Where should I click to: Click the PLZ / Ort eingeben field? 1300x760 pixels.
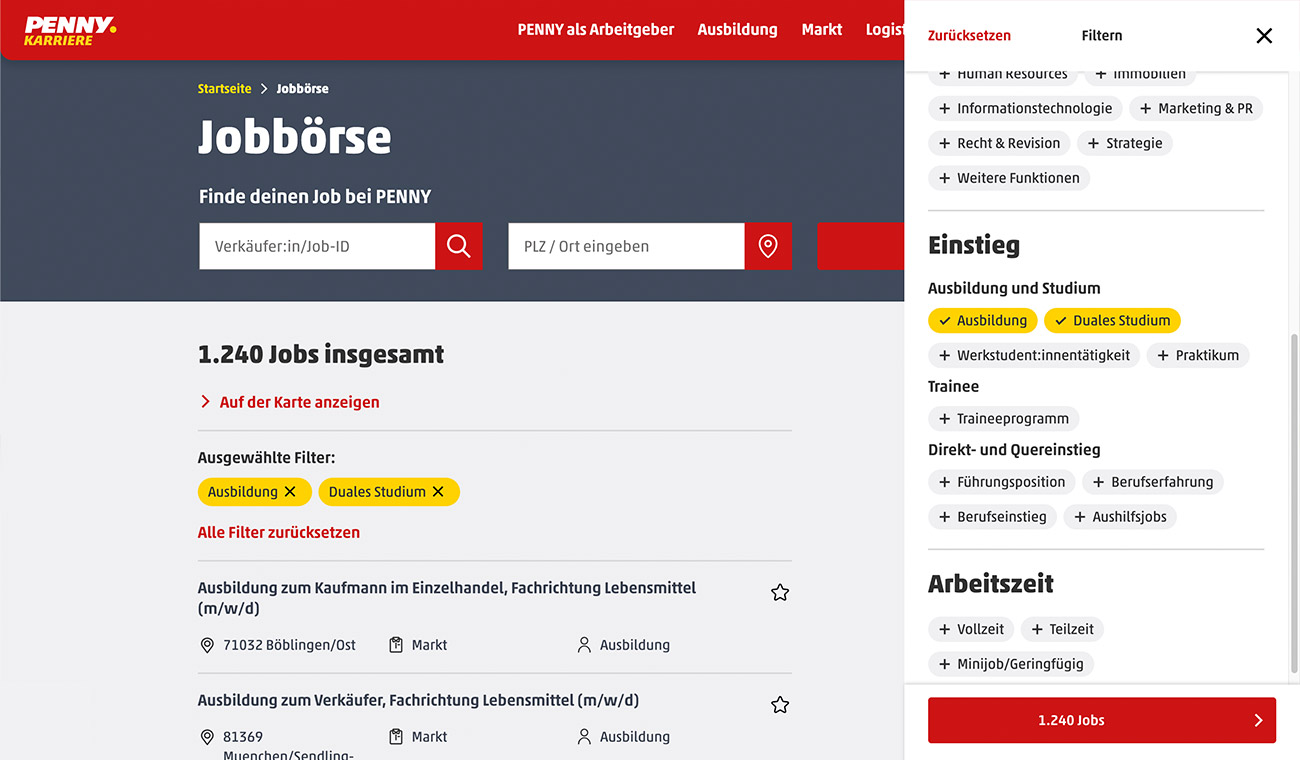626,246
